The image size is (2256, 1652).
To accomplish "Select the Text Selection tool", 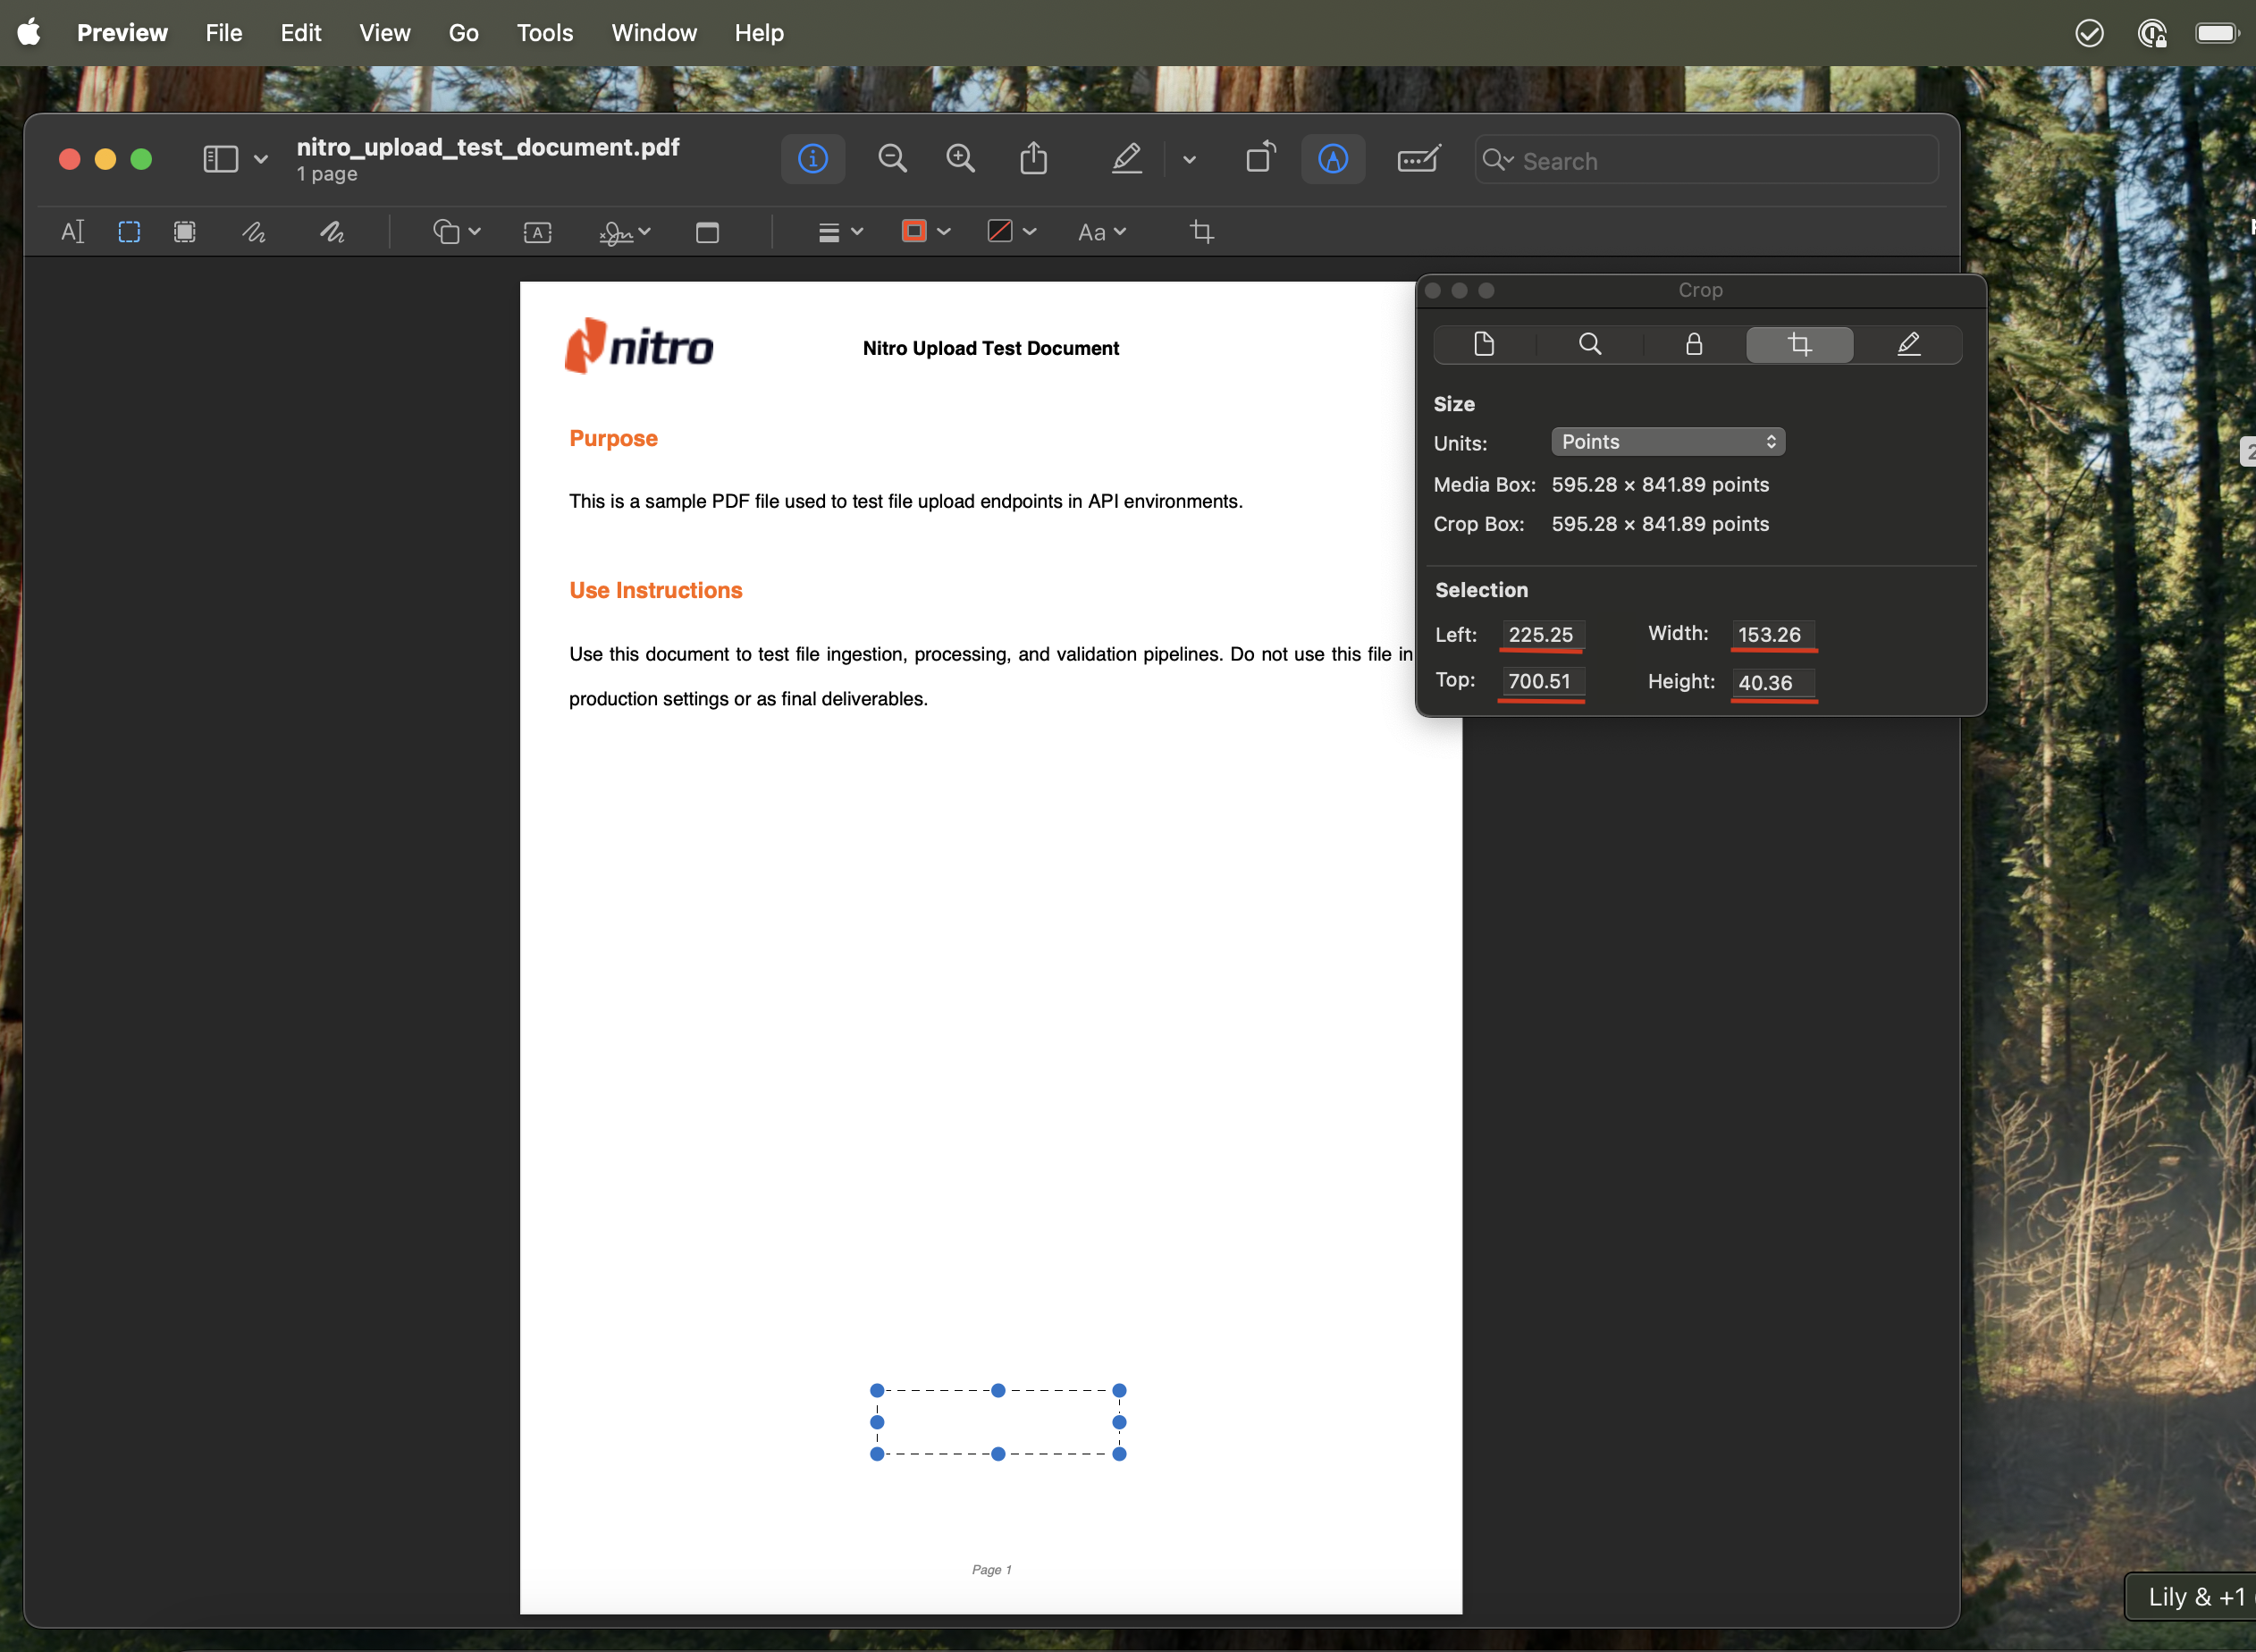I will (72, 232).
